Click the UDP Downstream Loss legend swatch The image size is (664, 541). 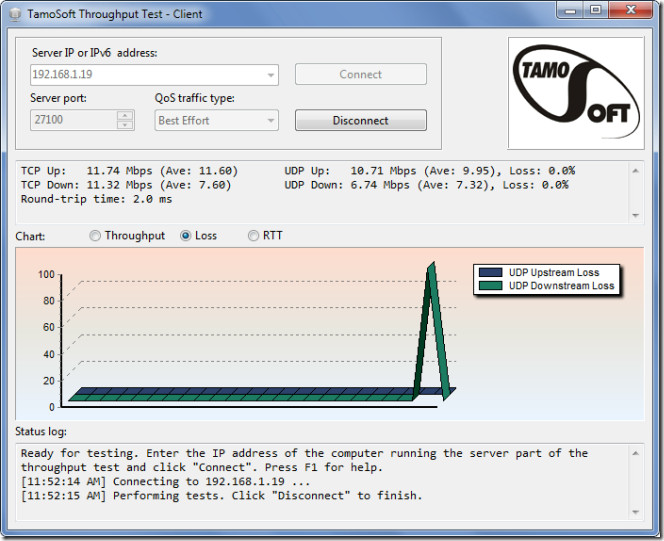coord(490,286)
